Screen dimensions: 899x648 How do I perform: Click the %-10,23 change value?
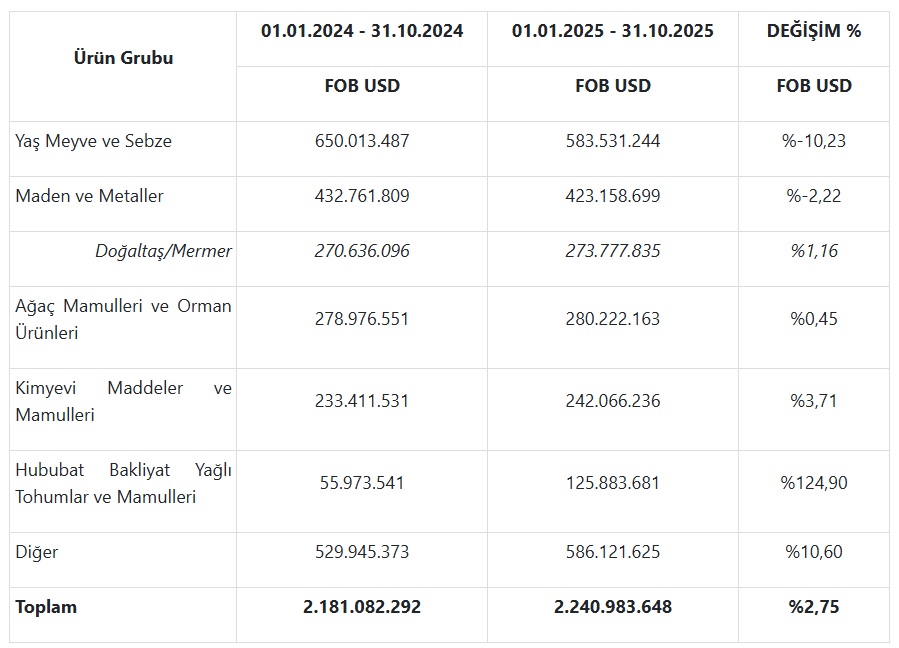point(813,141)
